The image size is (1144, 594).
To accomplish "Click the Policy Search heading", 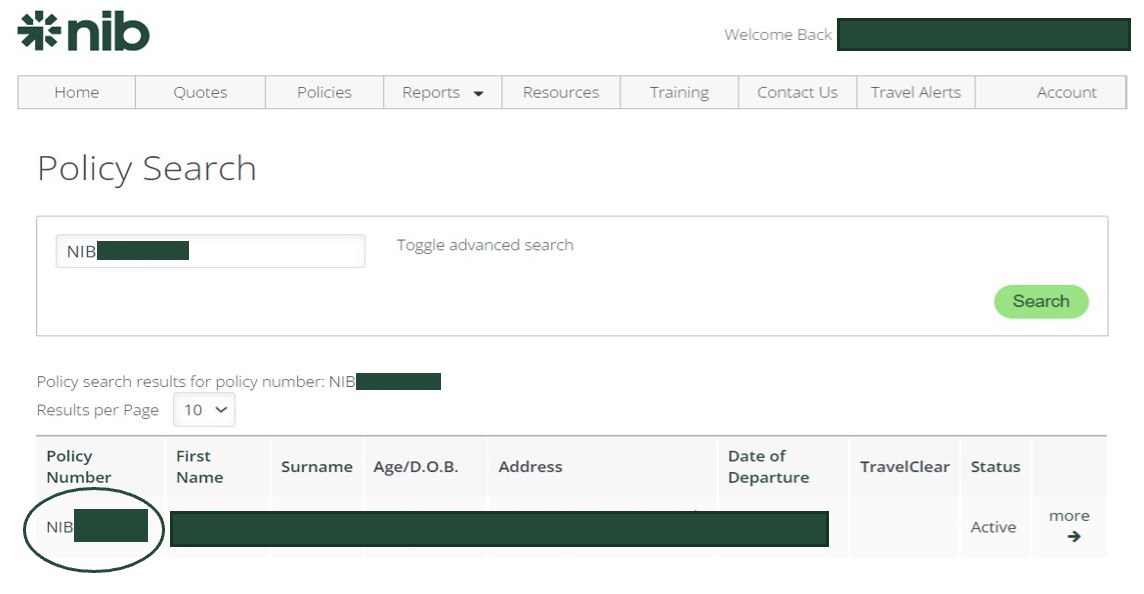I will click(147, 169).
